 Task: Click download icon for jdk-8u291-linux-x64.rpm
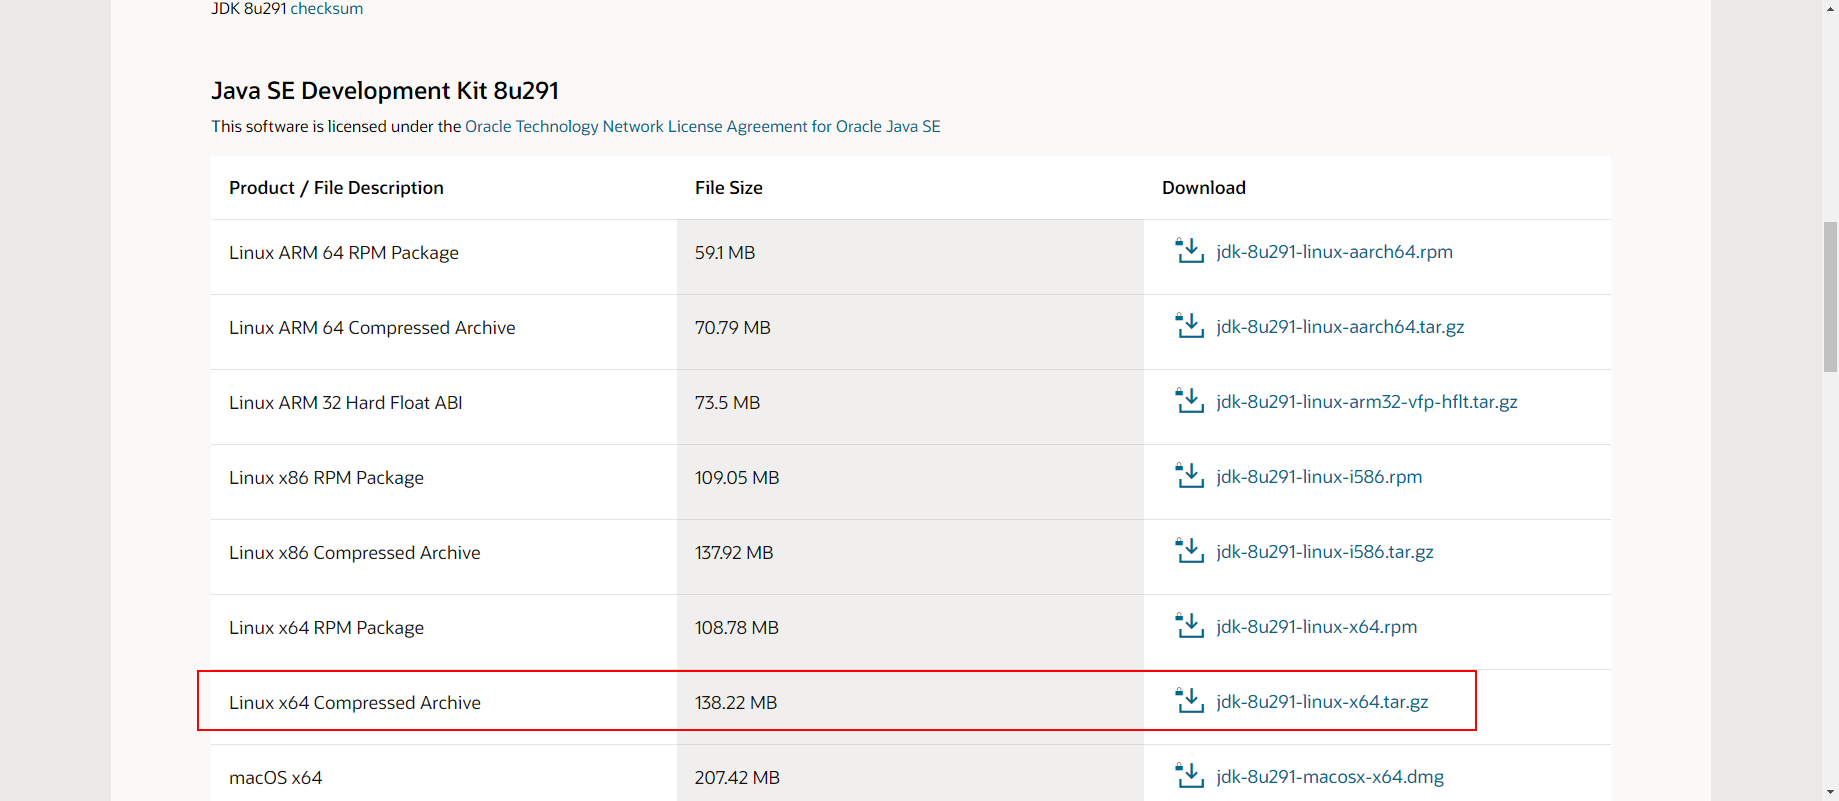click(1189, 626)
